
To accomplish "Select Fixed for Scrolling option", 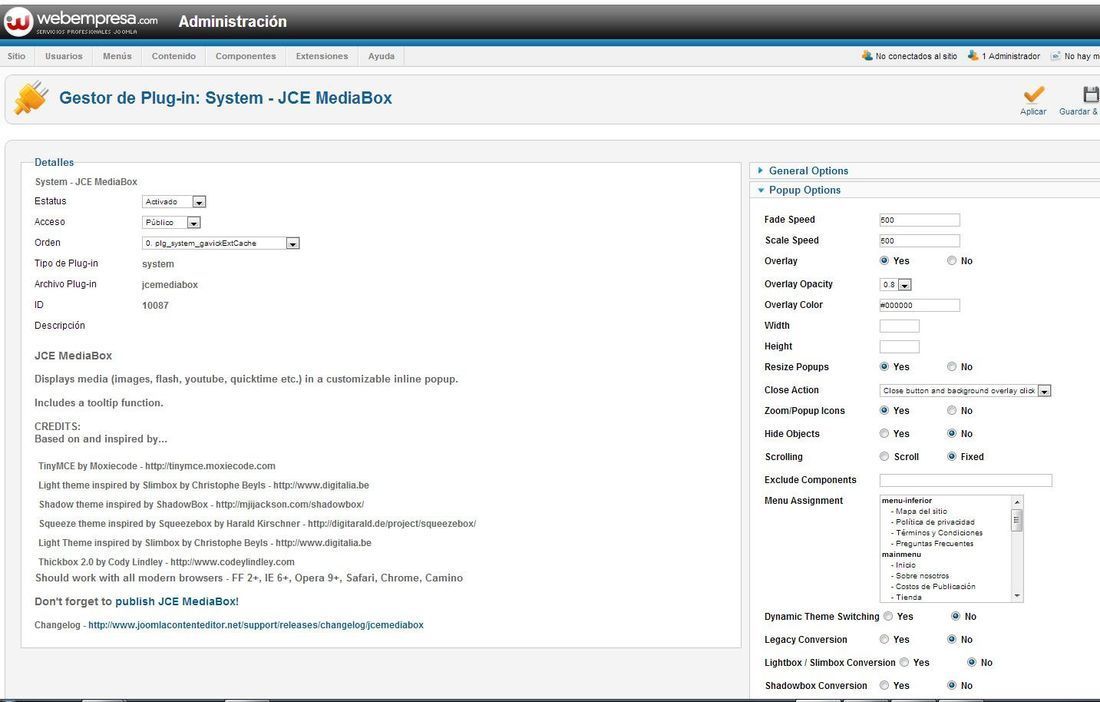I will pyautogui.click(x=951, y=456).
